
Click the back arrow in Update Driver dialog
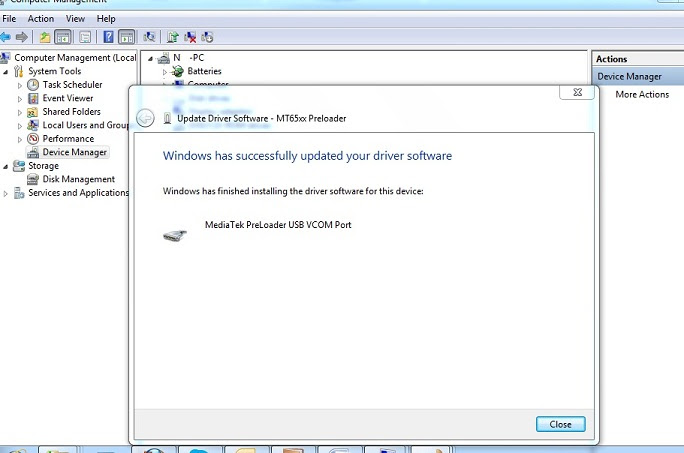pos(145,118)
